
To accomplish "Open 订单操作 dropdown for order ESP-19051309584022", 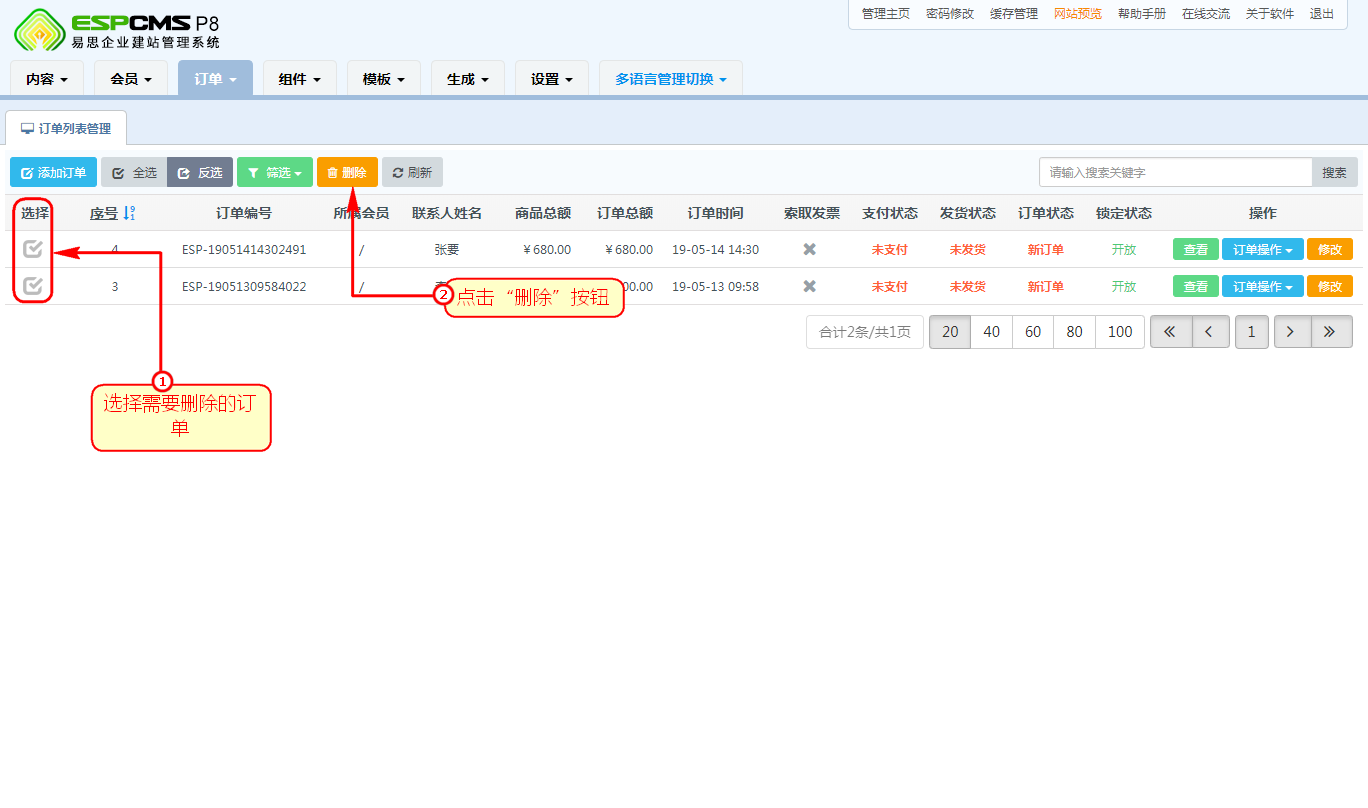I will click(1263, 286).
